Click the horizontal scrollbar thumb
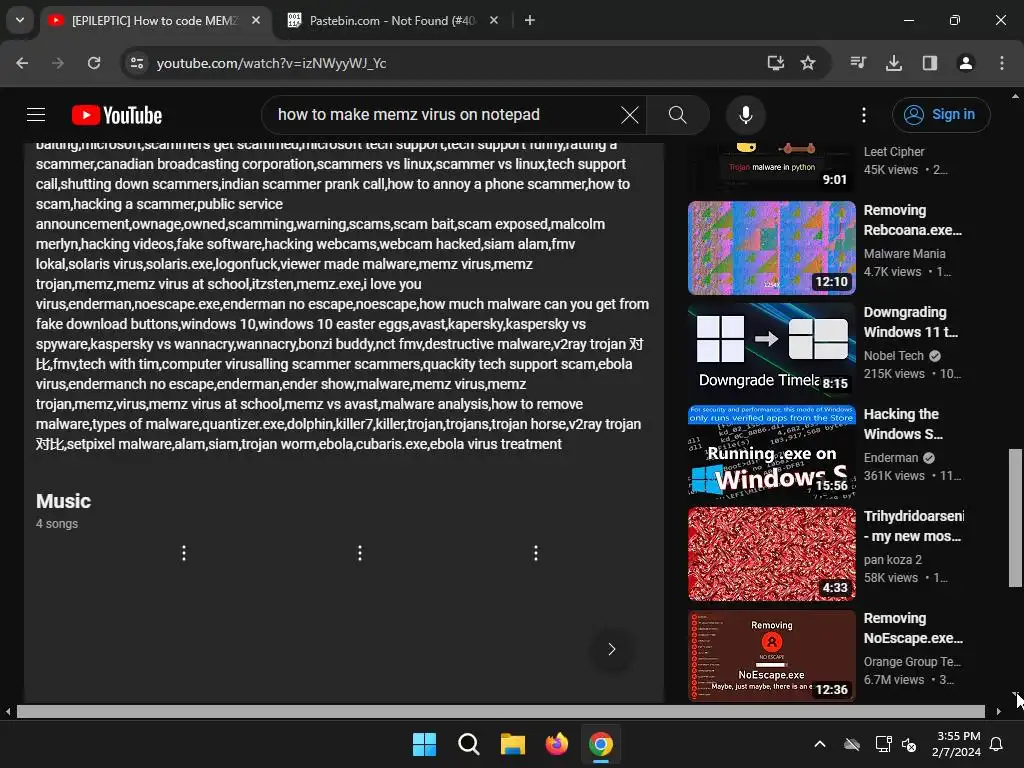 [x=500, y=712]
